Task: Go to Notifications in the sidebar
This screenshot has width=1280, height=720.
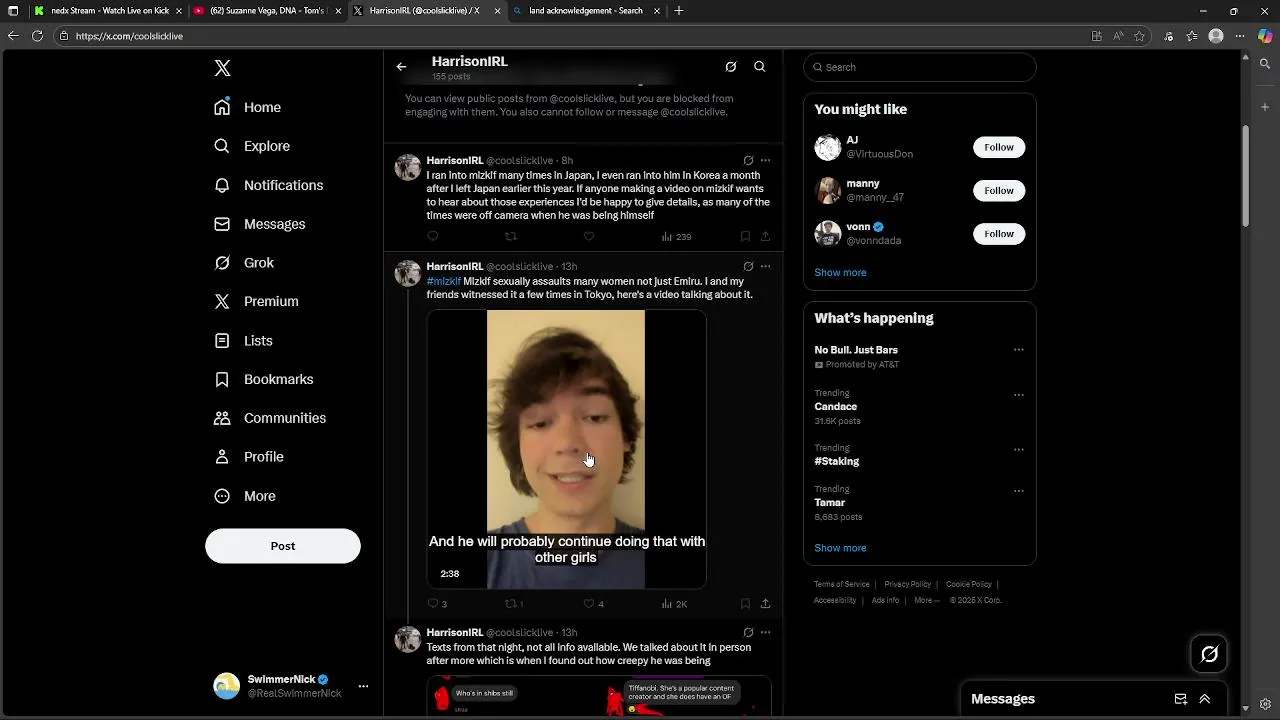Action: tap(269, 185)
